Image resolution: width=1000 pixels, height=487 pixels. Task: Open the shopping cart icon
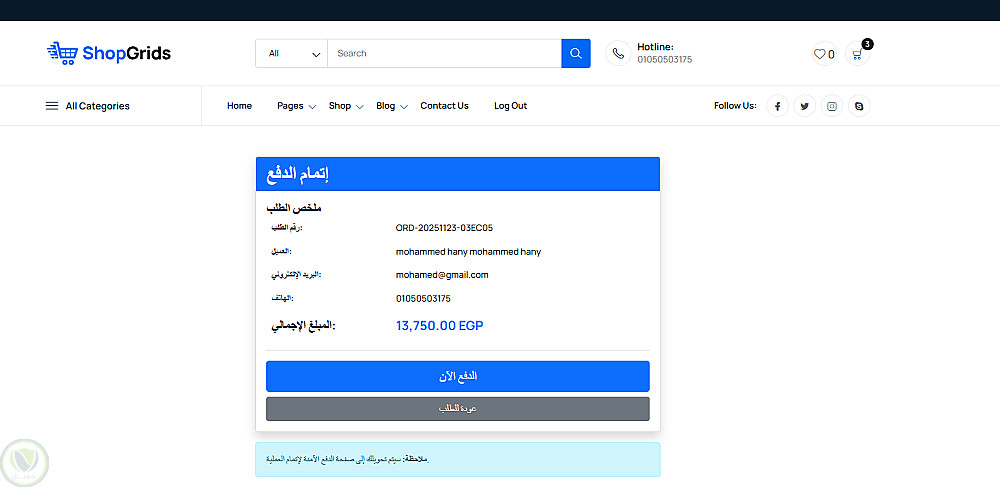[857, 54]
